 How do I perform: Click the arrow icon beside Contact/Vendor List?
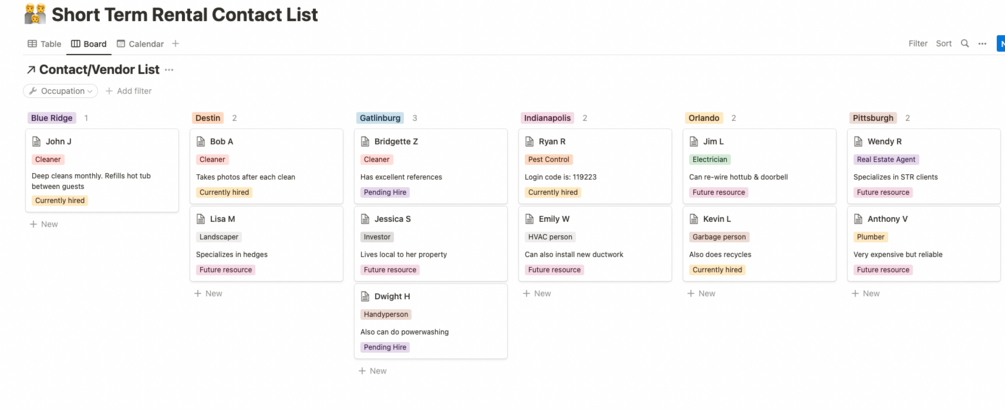(30, 70)
